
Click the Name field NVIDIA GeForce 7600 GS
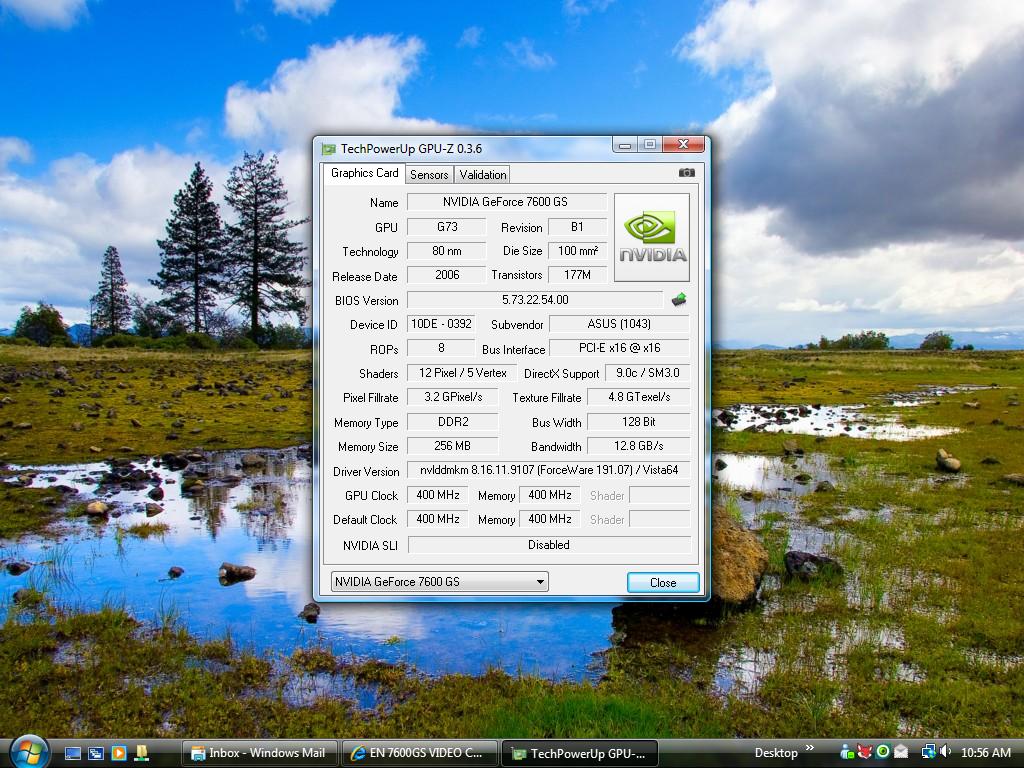click(x=506, y=202)
